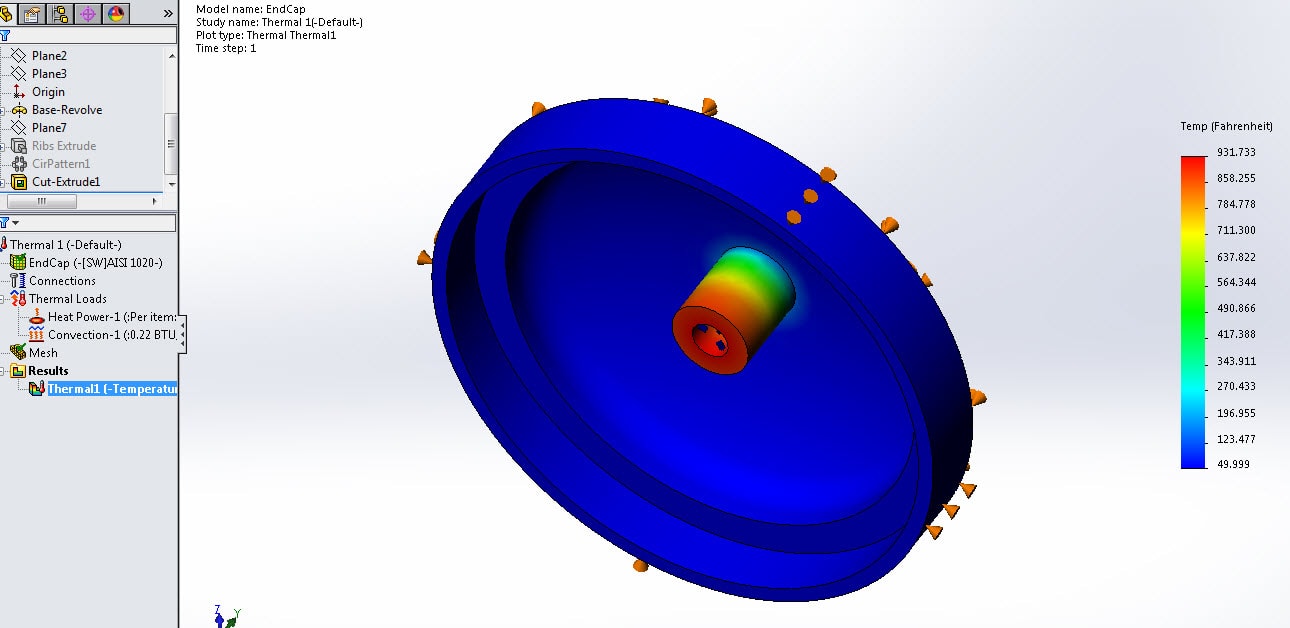Click the feature tree scroll down arrow
Image resolution: width=1290 pixels, height=628 pixels.
click(171, 184)
